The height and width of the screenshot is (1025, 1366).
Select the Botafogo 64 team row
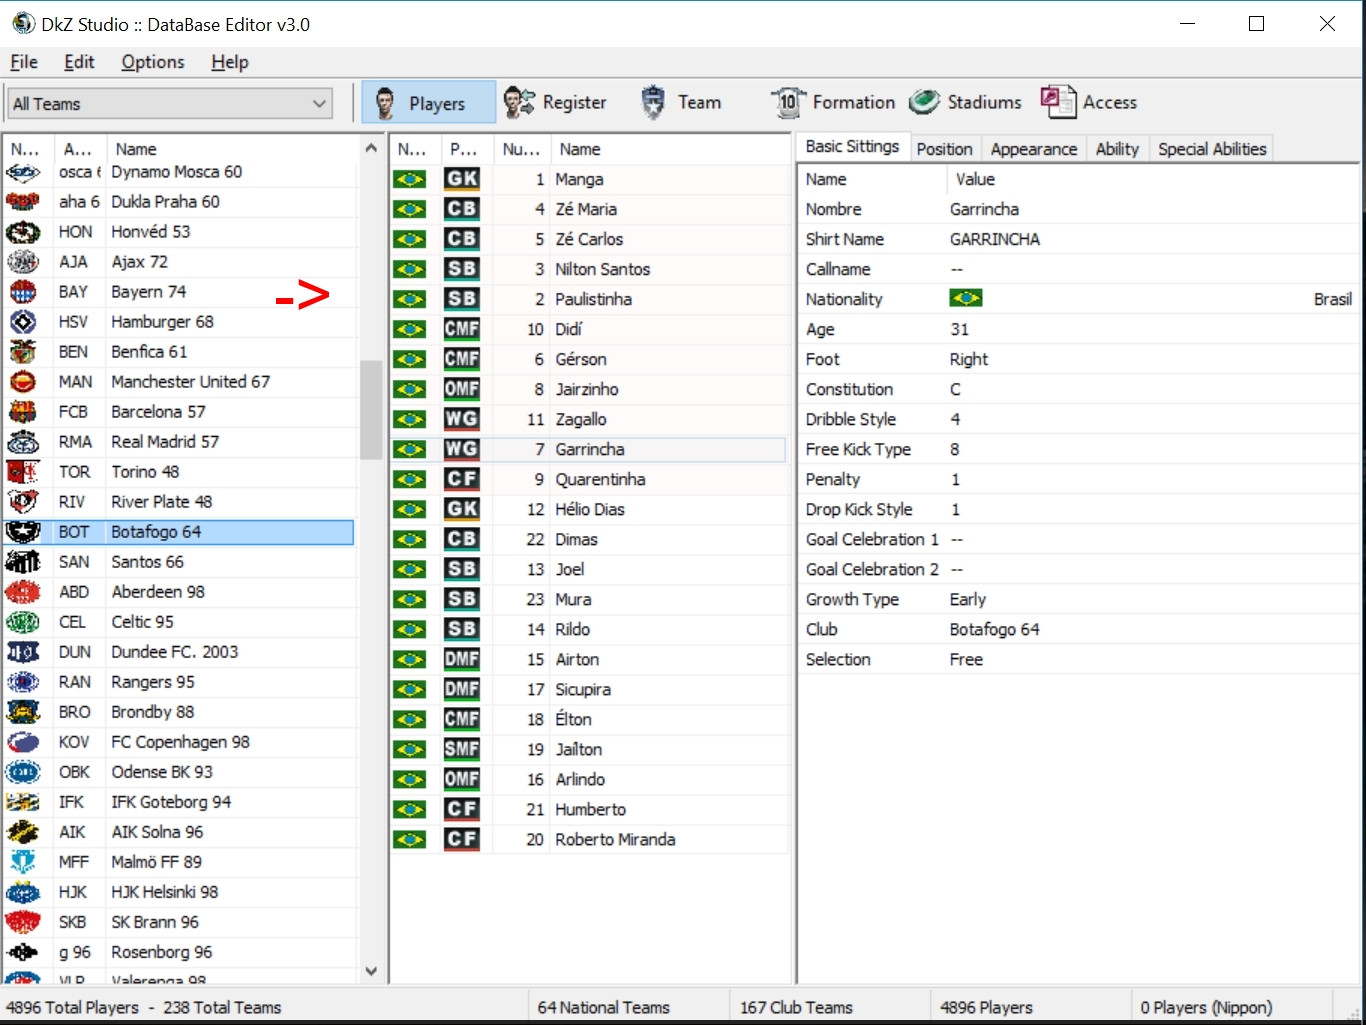(x=180, y=532)
